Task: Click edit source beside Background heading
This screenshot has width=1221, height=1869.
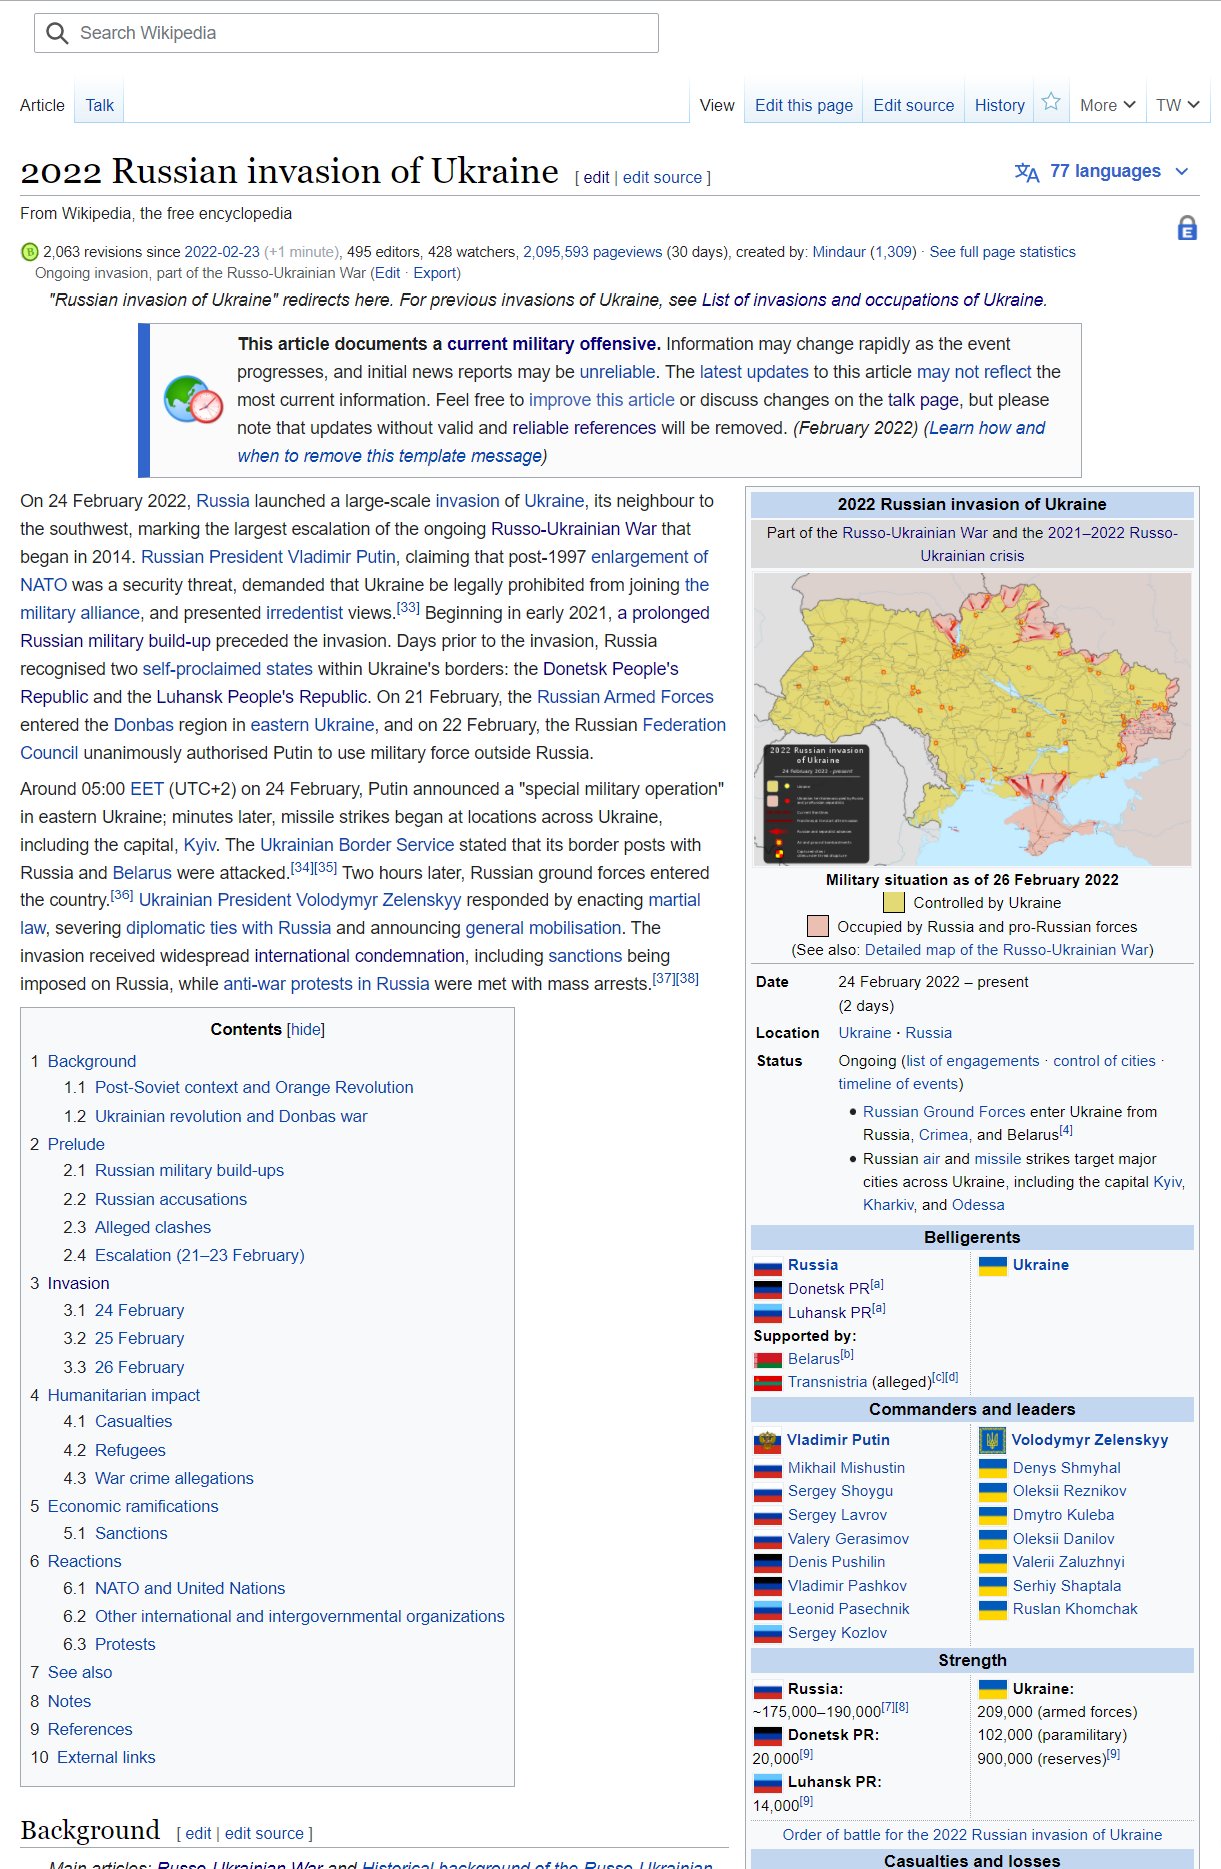Action: 264,1833
